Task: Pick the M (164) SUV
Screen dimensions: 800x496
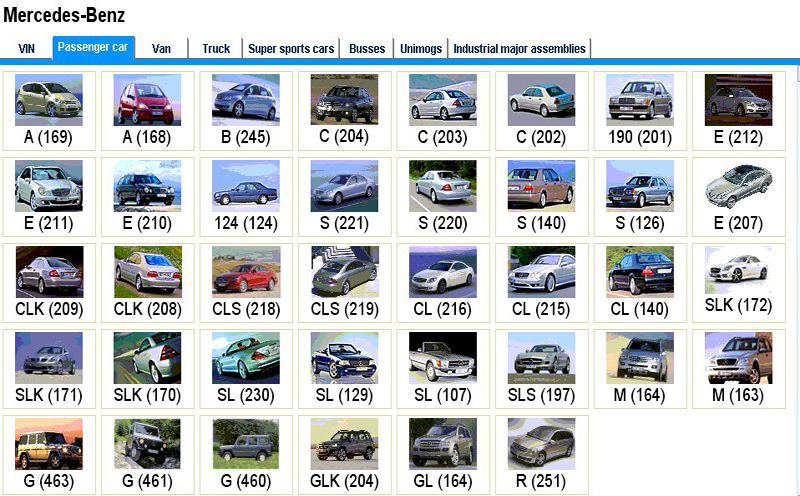Action: (640, 369)
